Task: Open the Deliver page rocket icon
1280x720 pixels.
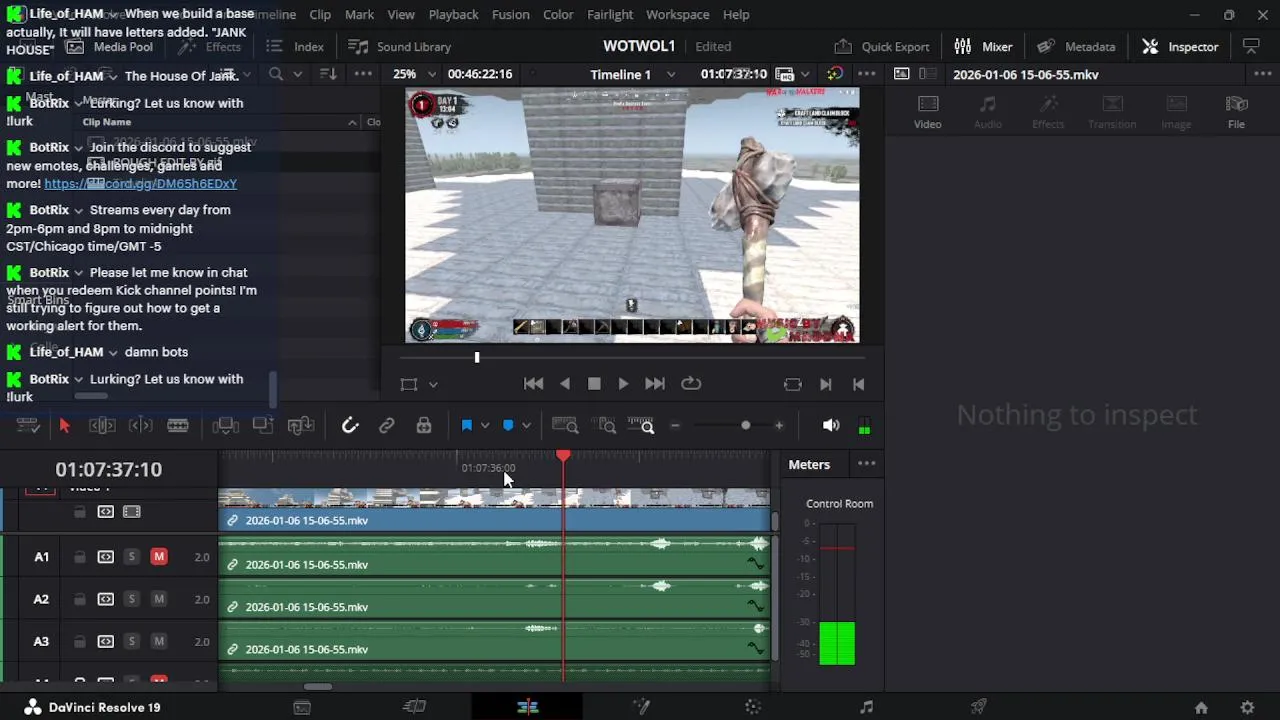Action: point(979,707)
